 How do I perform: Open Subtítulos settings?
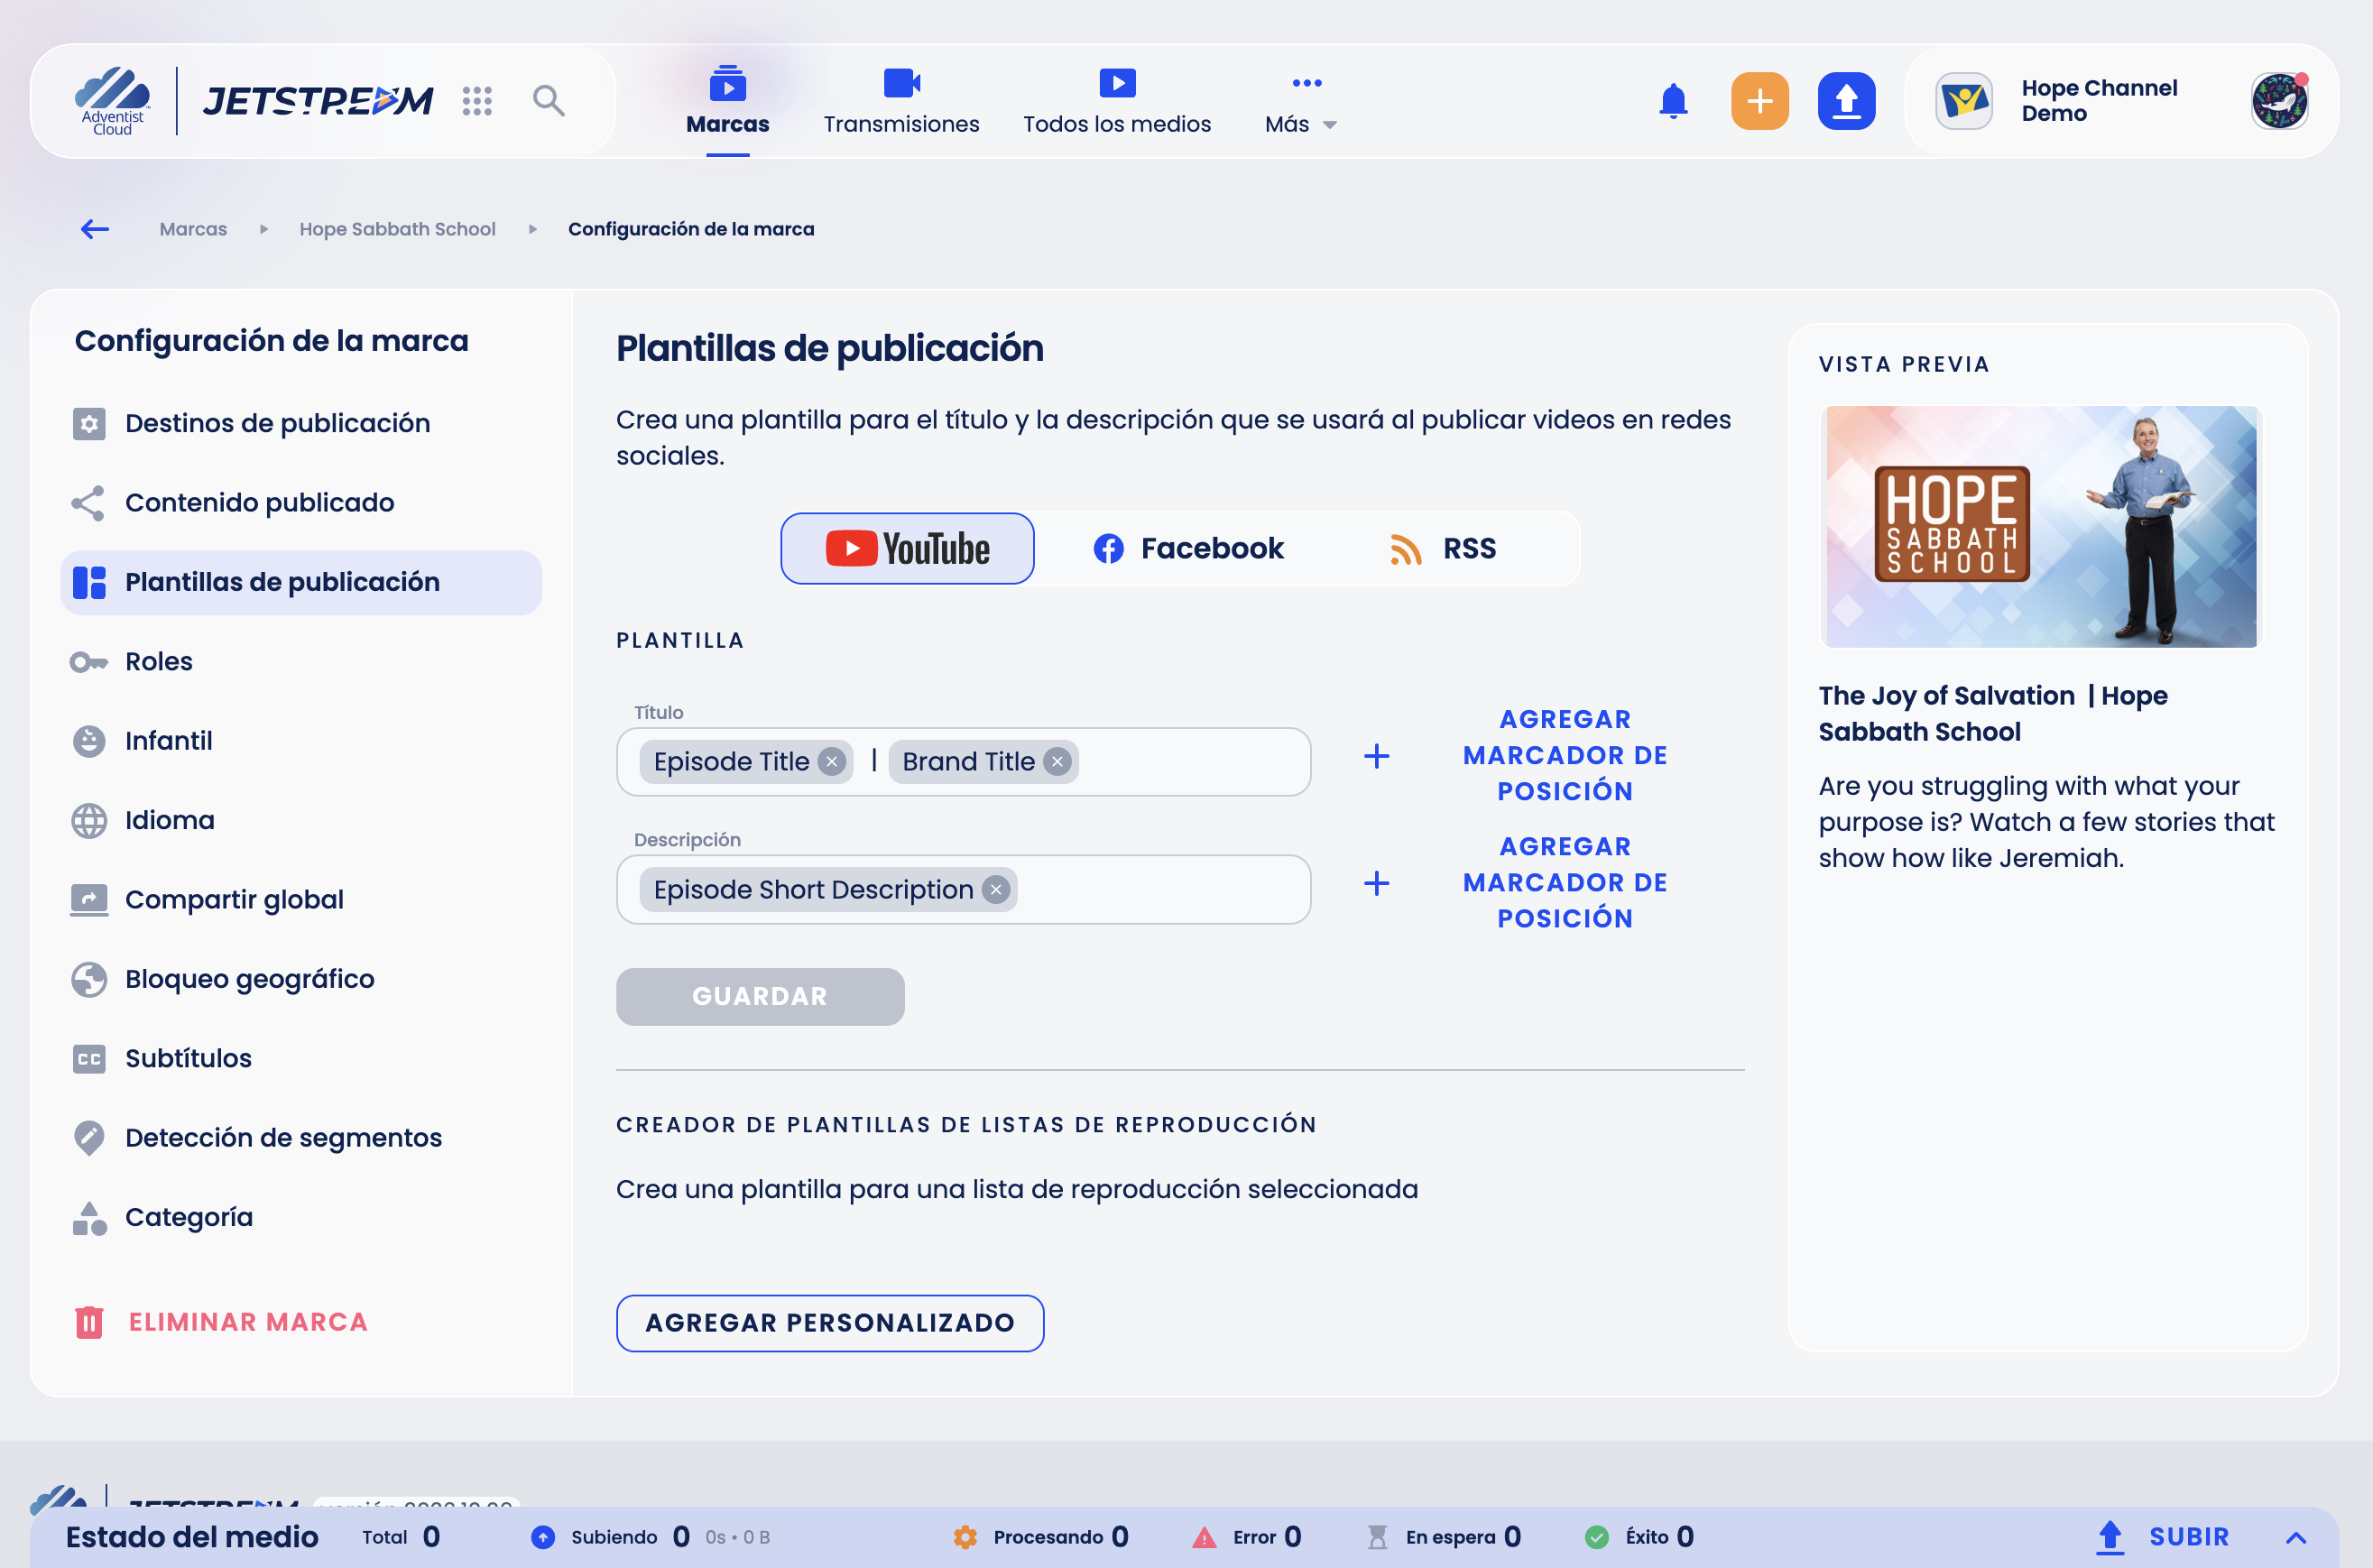301,1059
